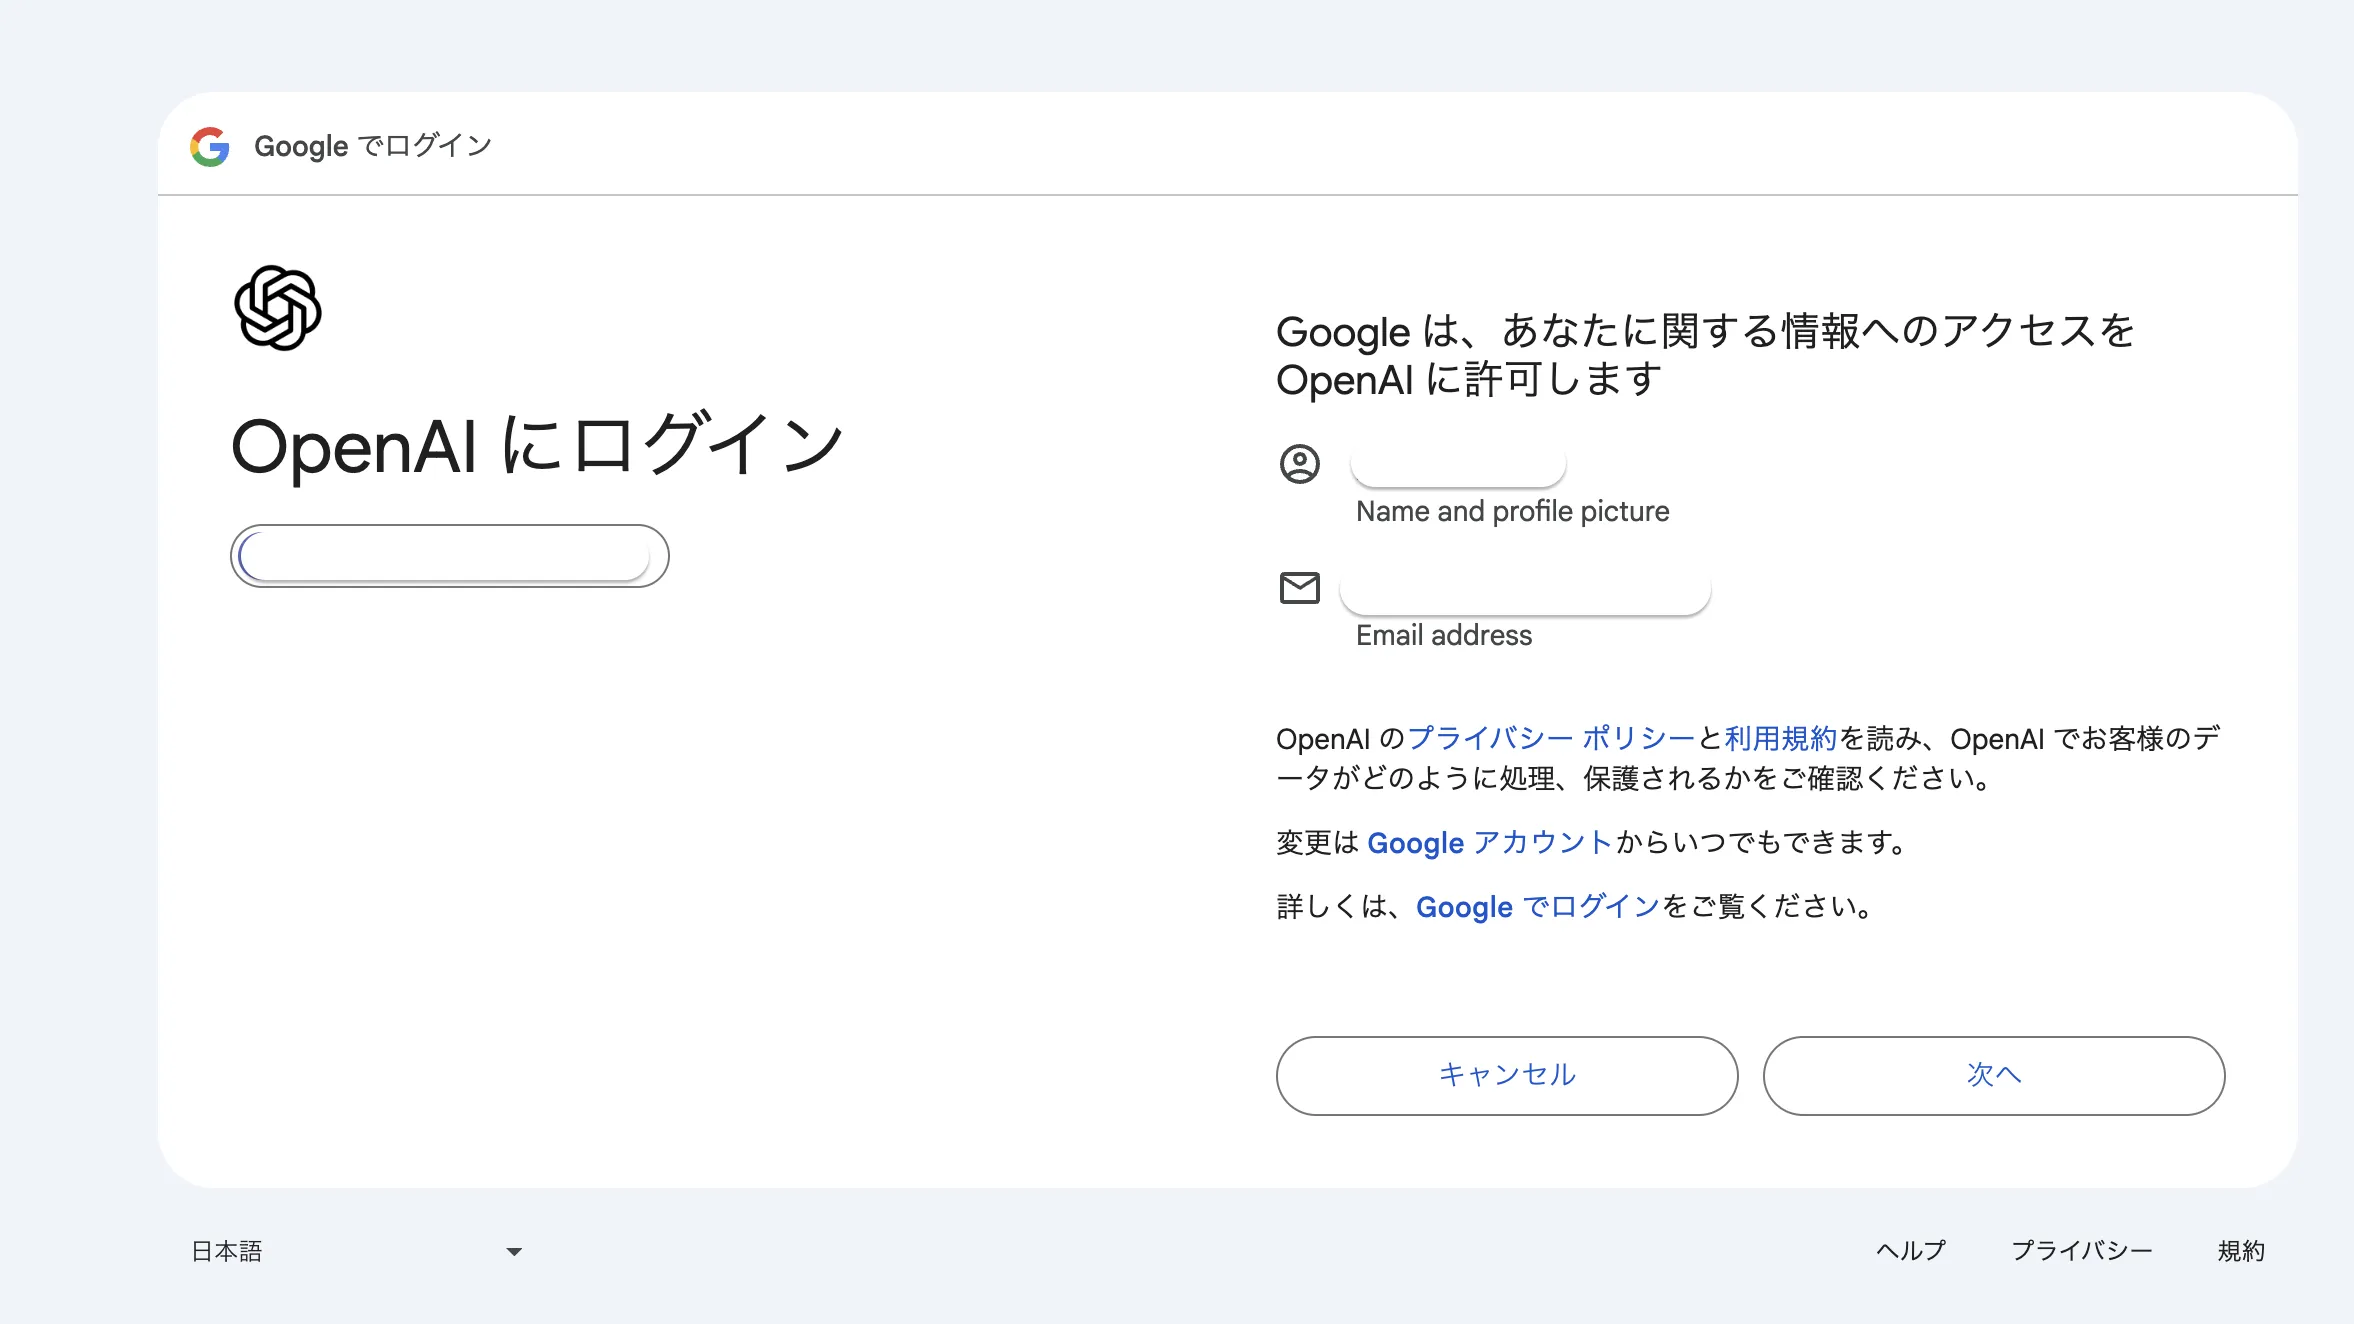Select the OpenAI logo
The image size is (2354, 1324).
point(277,308)
